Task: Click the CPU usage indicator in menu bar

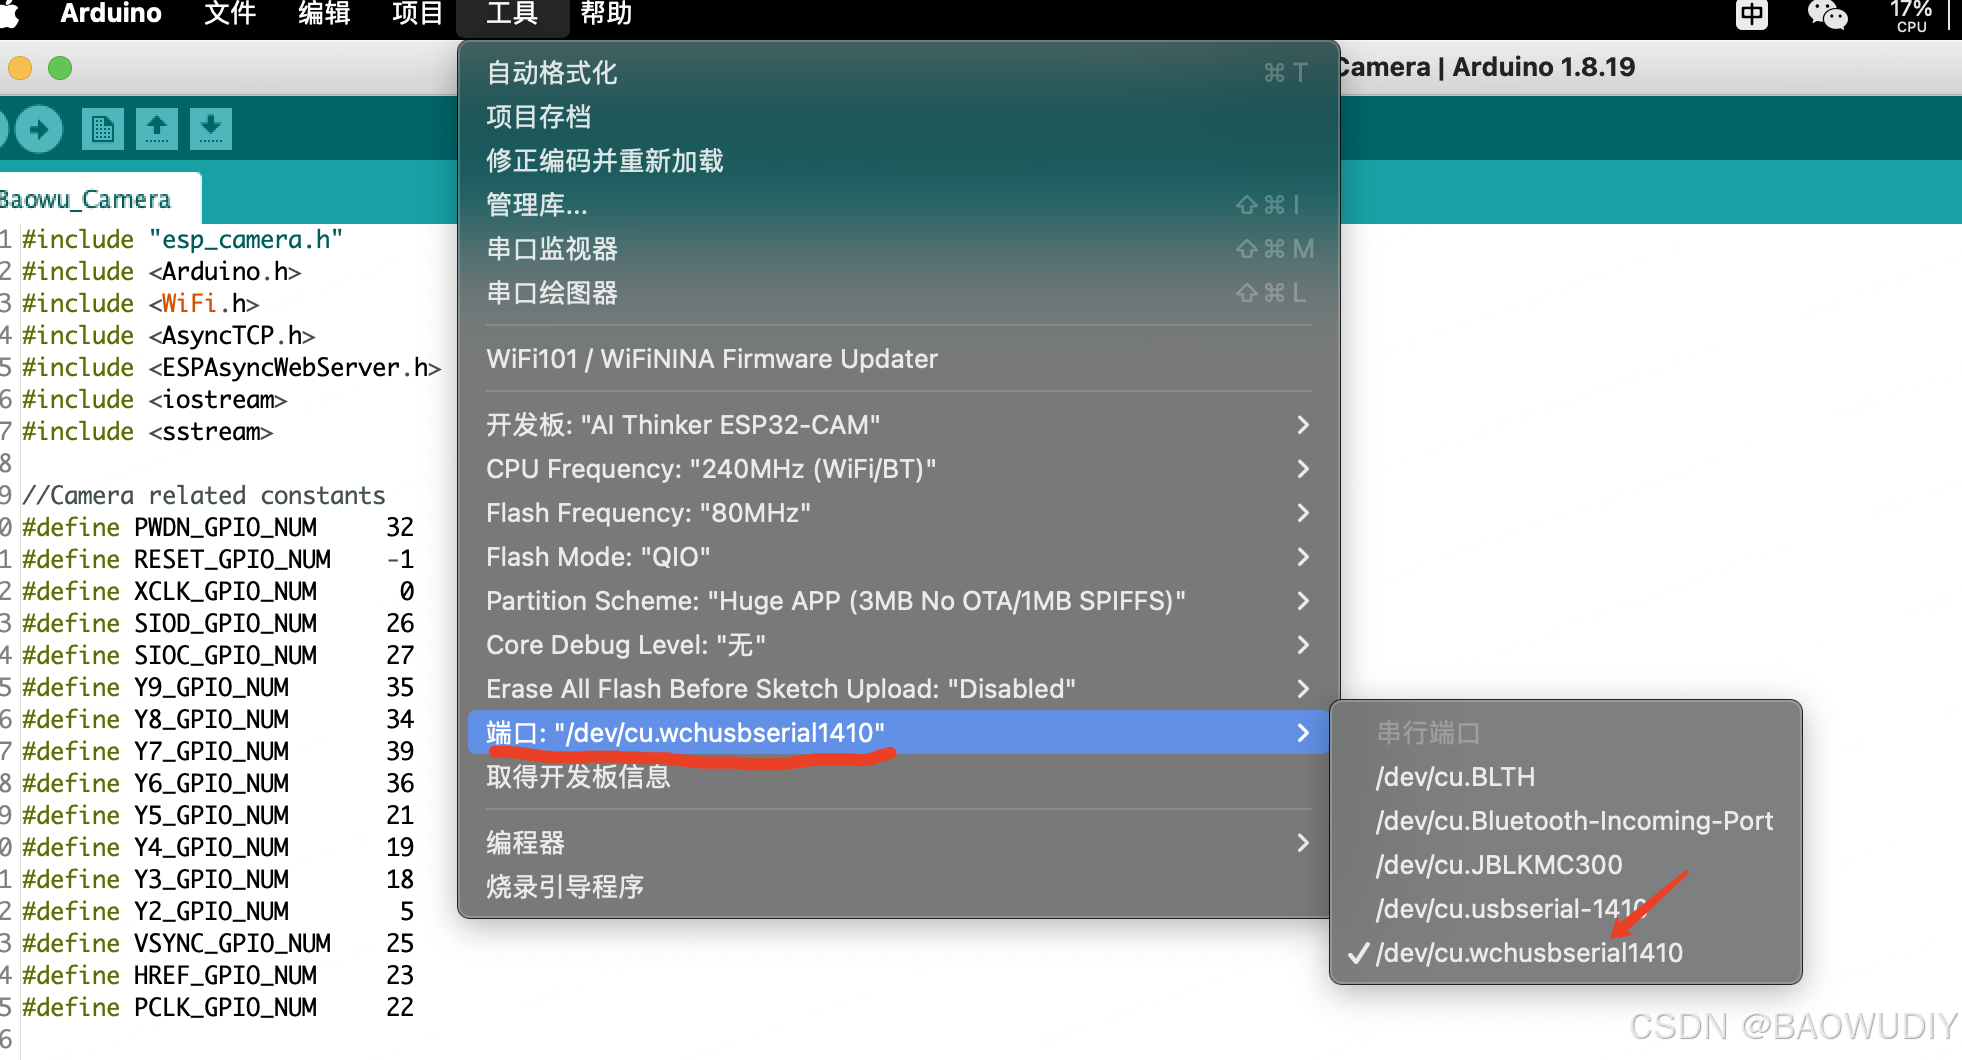Action: [1910, 15]
